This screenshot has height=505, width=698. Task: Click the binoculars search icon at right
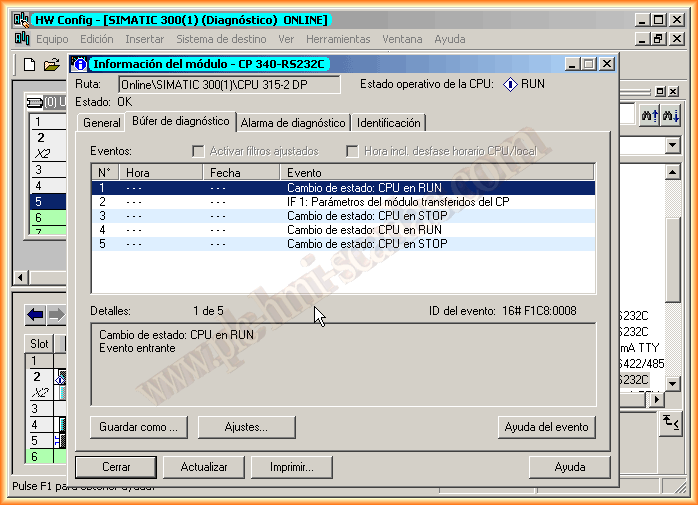tap(650, 116)
